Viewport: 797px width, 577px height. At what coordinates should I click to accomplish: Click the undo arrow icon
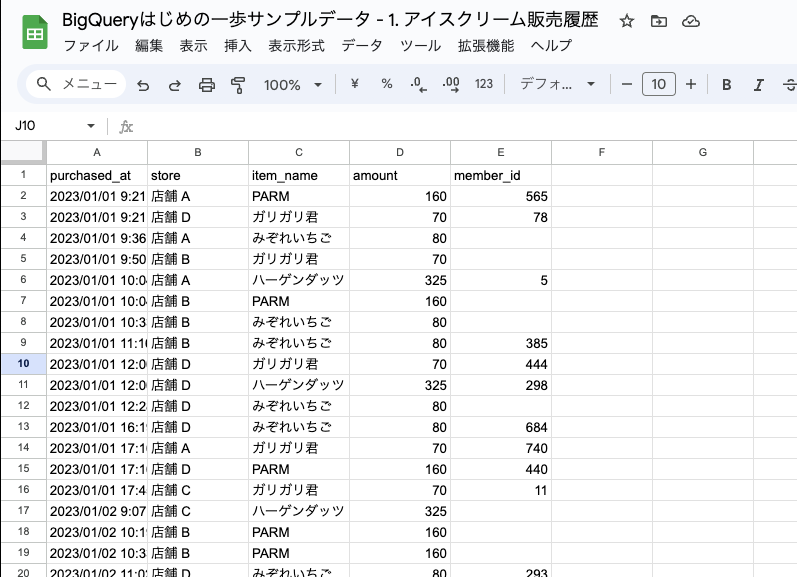point(143,85)
